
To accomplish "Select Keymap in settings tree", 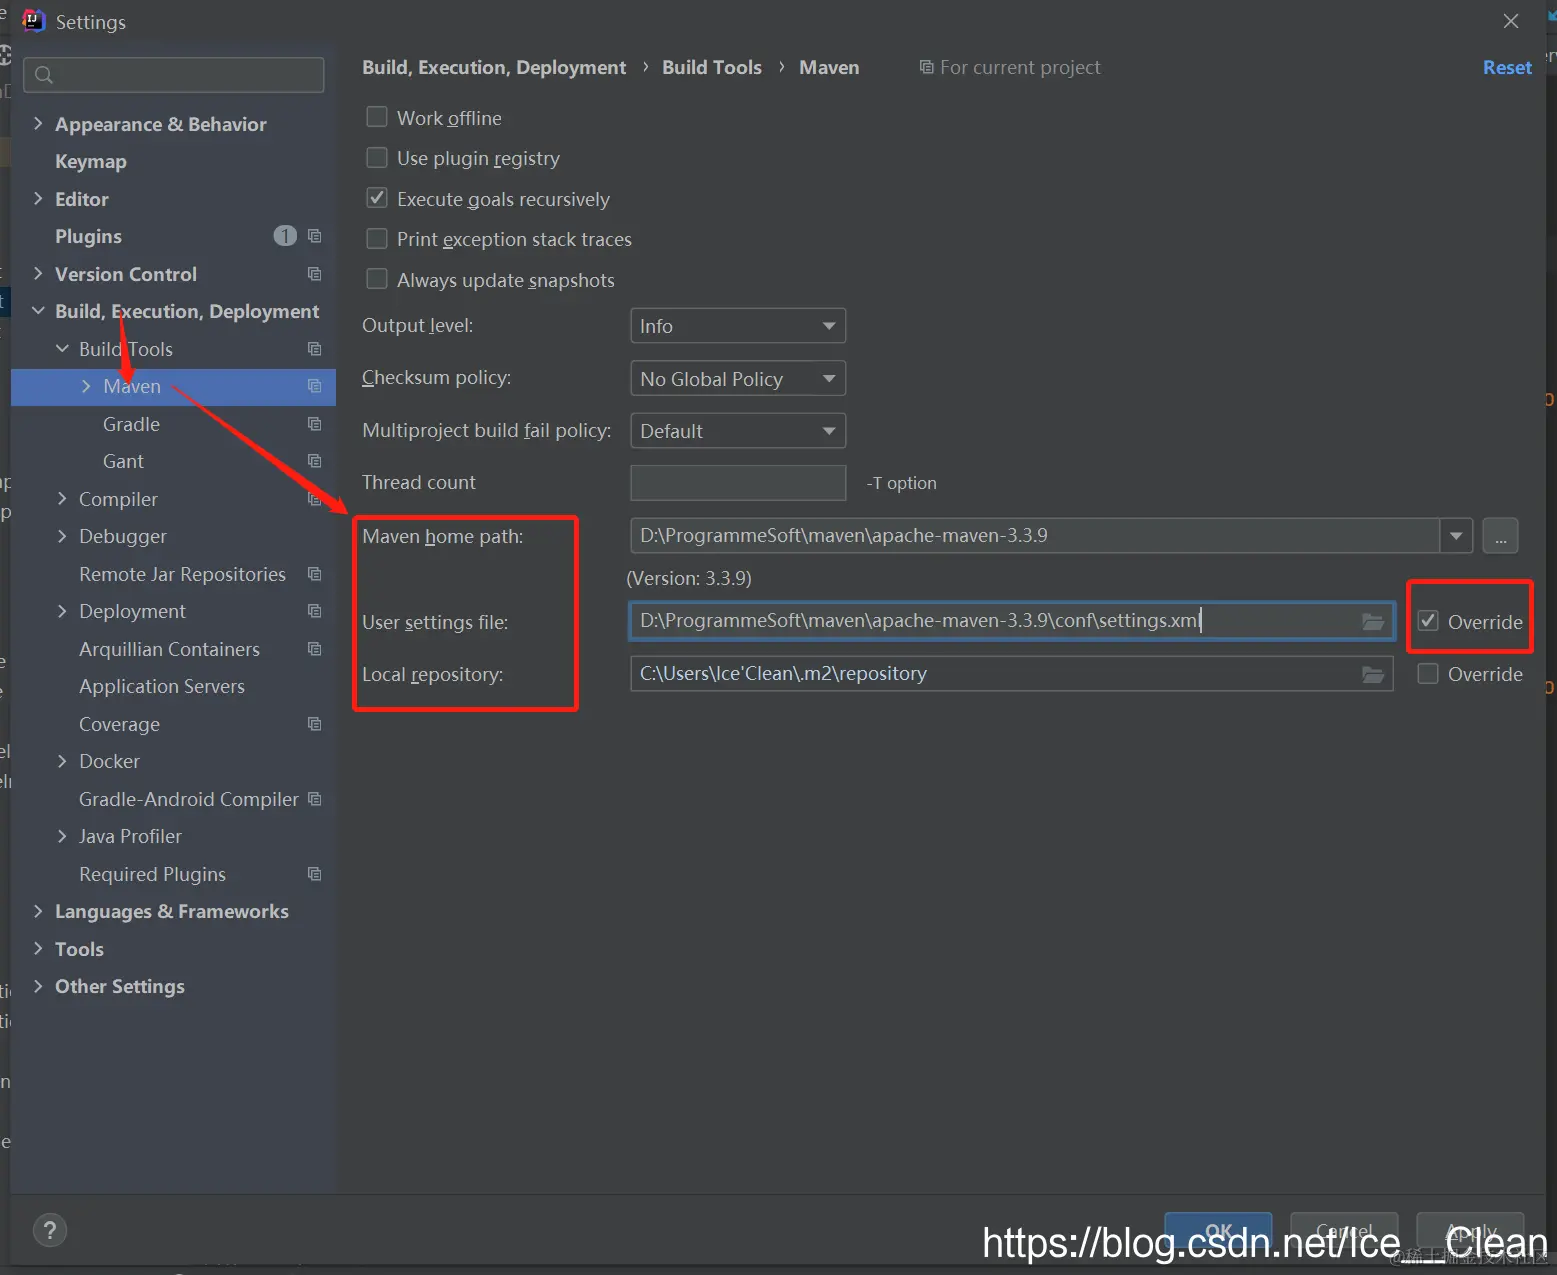I will [x=91, y=161].
